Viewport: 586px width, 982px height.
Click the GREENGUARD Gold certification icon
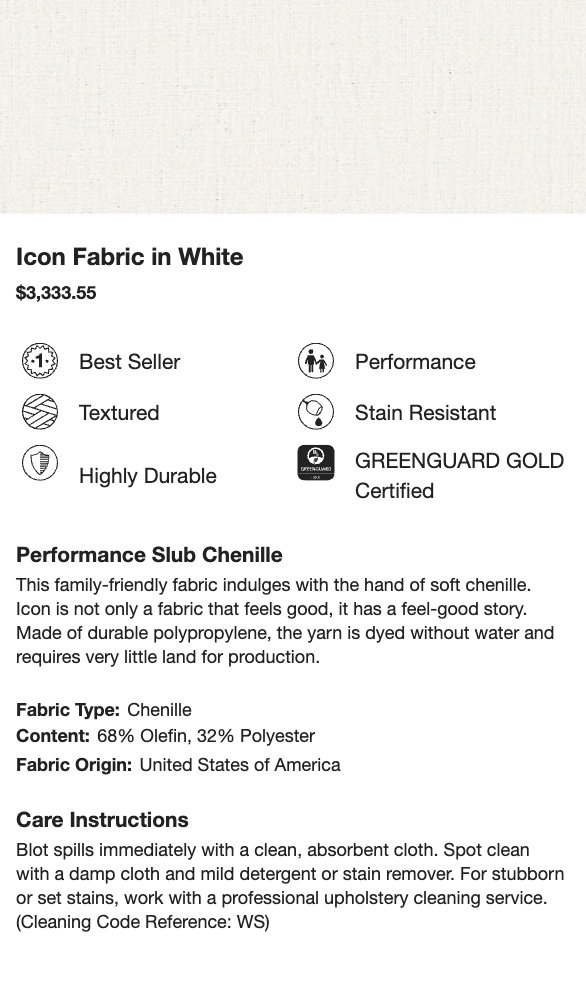point(316,463)
